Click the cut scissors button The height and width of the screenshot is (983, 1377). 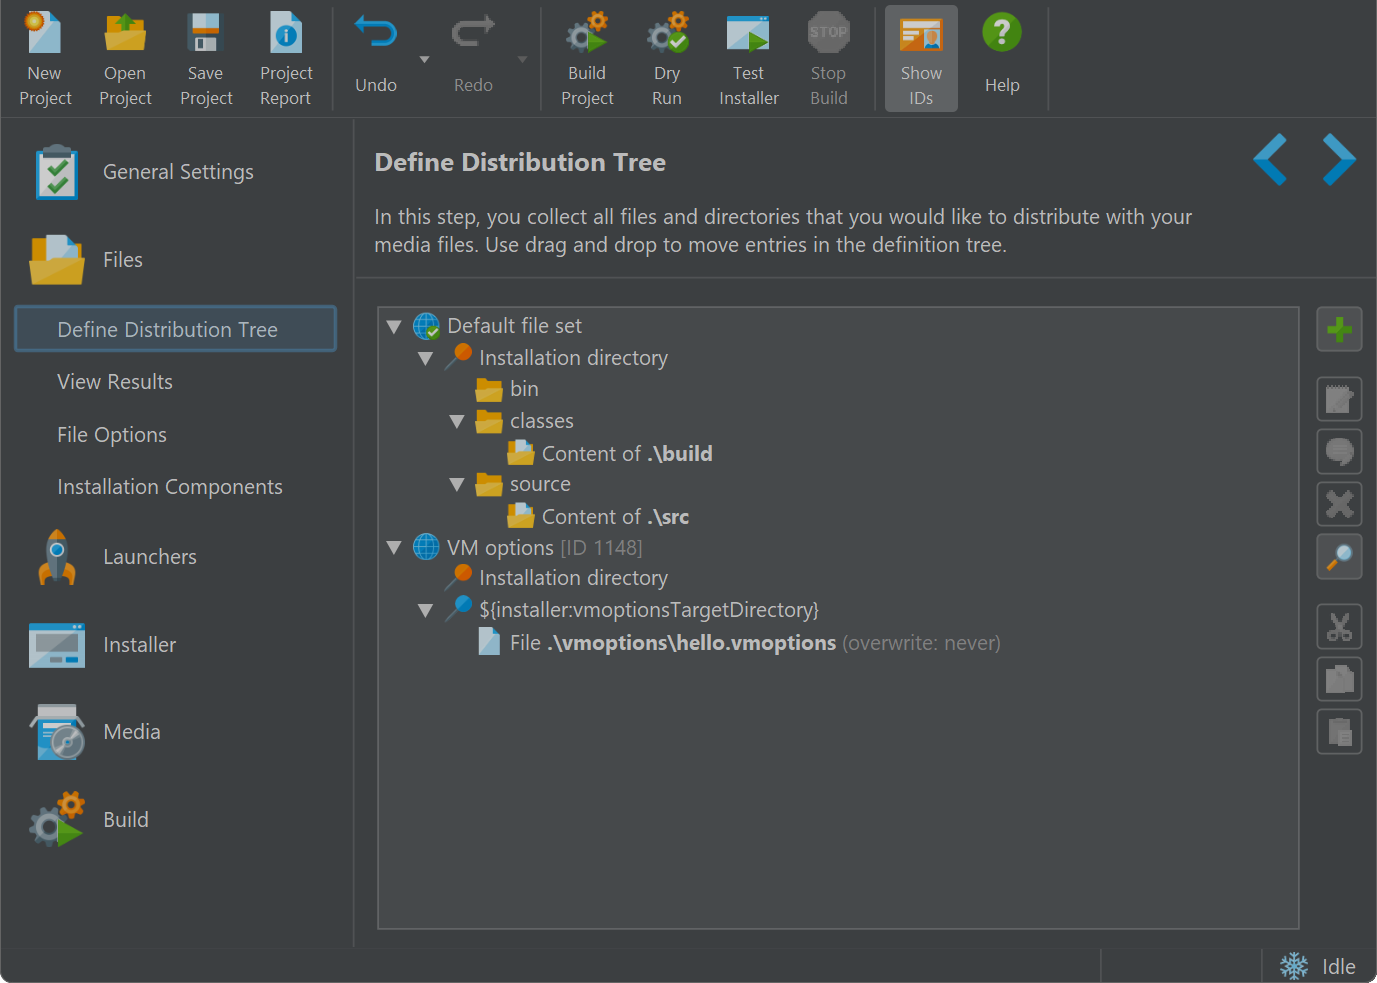point(1339,627)
